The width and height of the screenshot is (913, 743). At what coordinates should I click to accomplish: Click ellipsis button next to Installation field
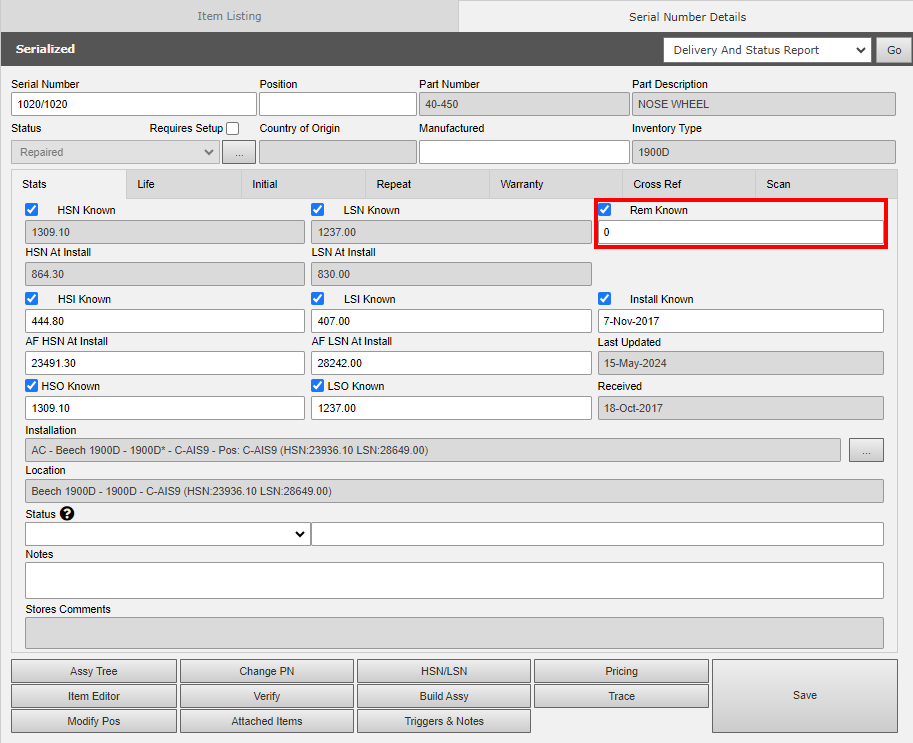866,450
